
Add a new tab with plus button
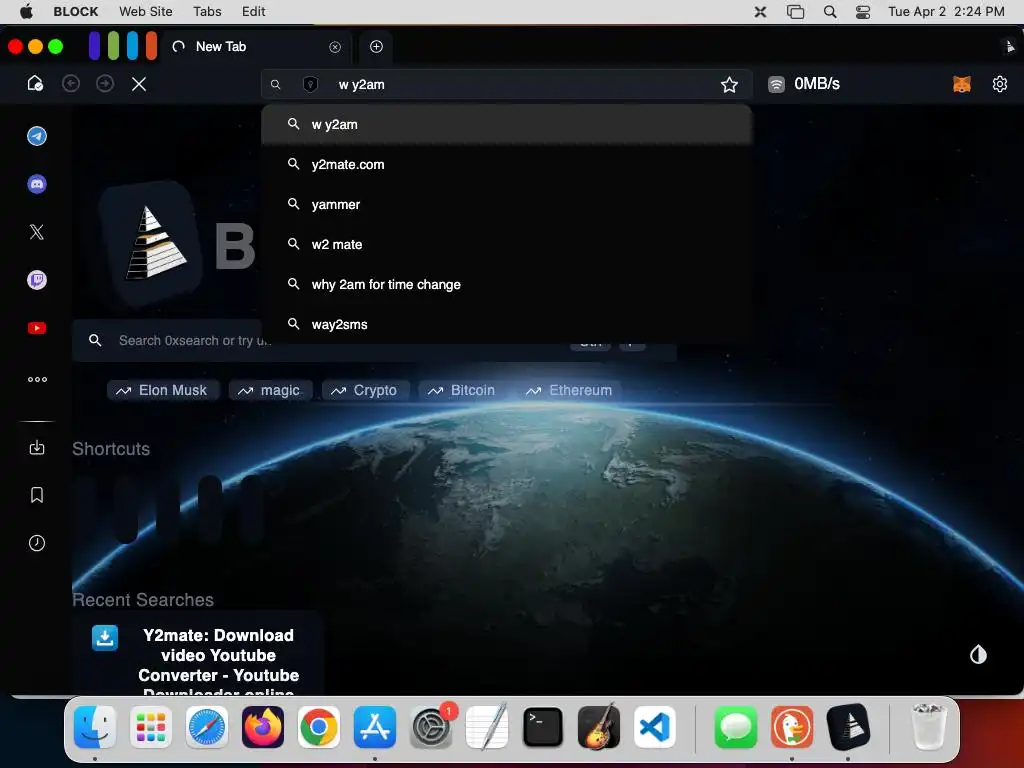pos(376,46)
